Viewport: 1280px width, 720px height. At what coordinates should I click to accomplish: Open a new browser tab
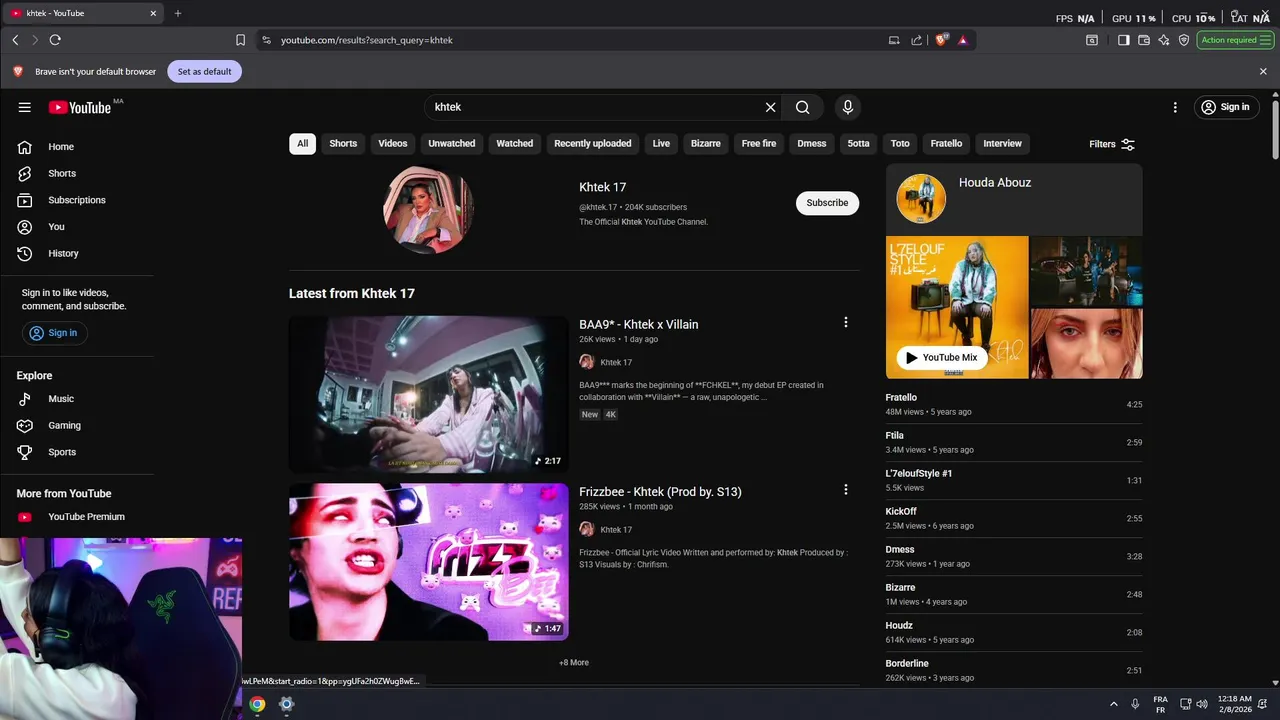pos(178,13)
